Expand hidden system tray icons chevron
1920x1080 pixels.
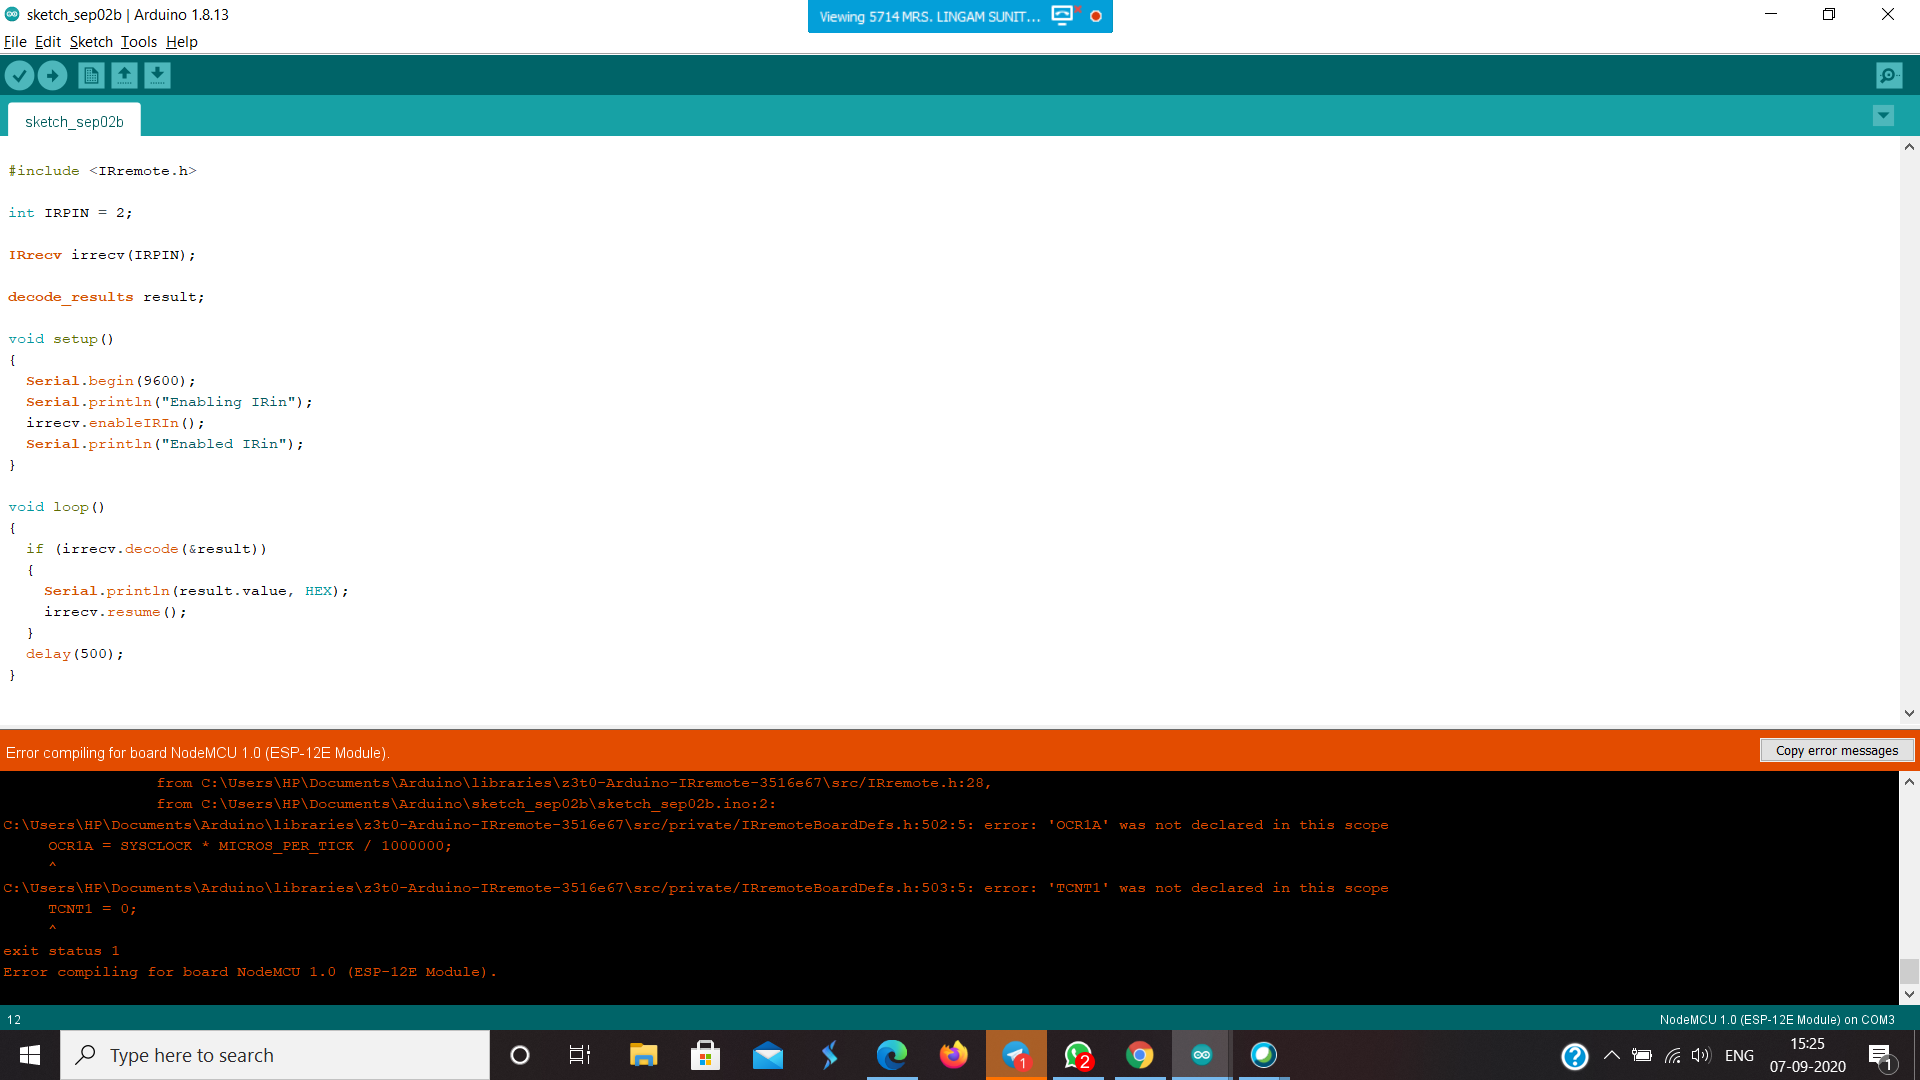pyautogui.click(x=1611, y=1055)
